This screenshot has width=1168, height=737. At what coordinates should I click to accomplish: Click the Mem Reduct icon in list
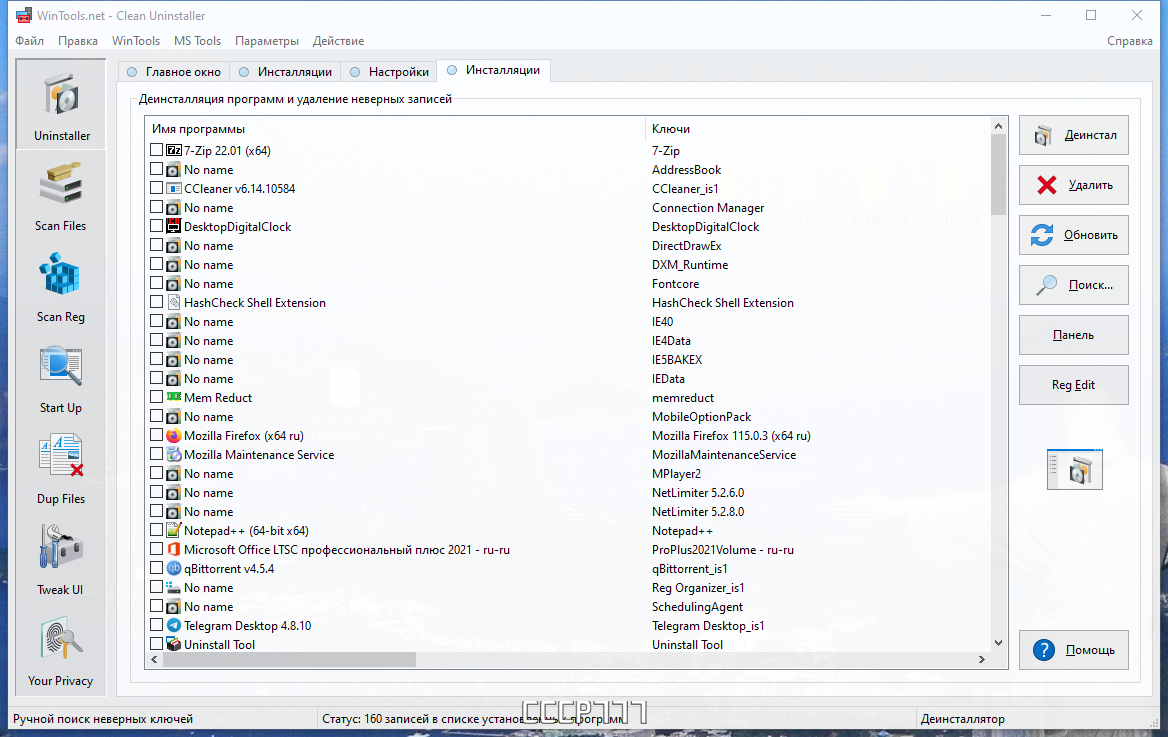tap(174, 397)
